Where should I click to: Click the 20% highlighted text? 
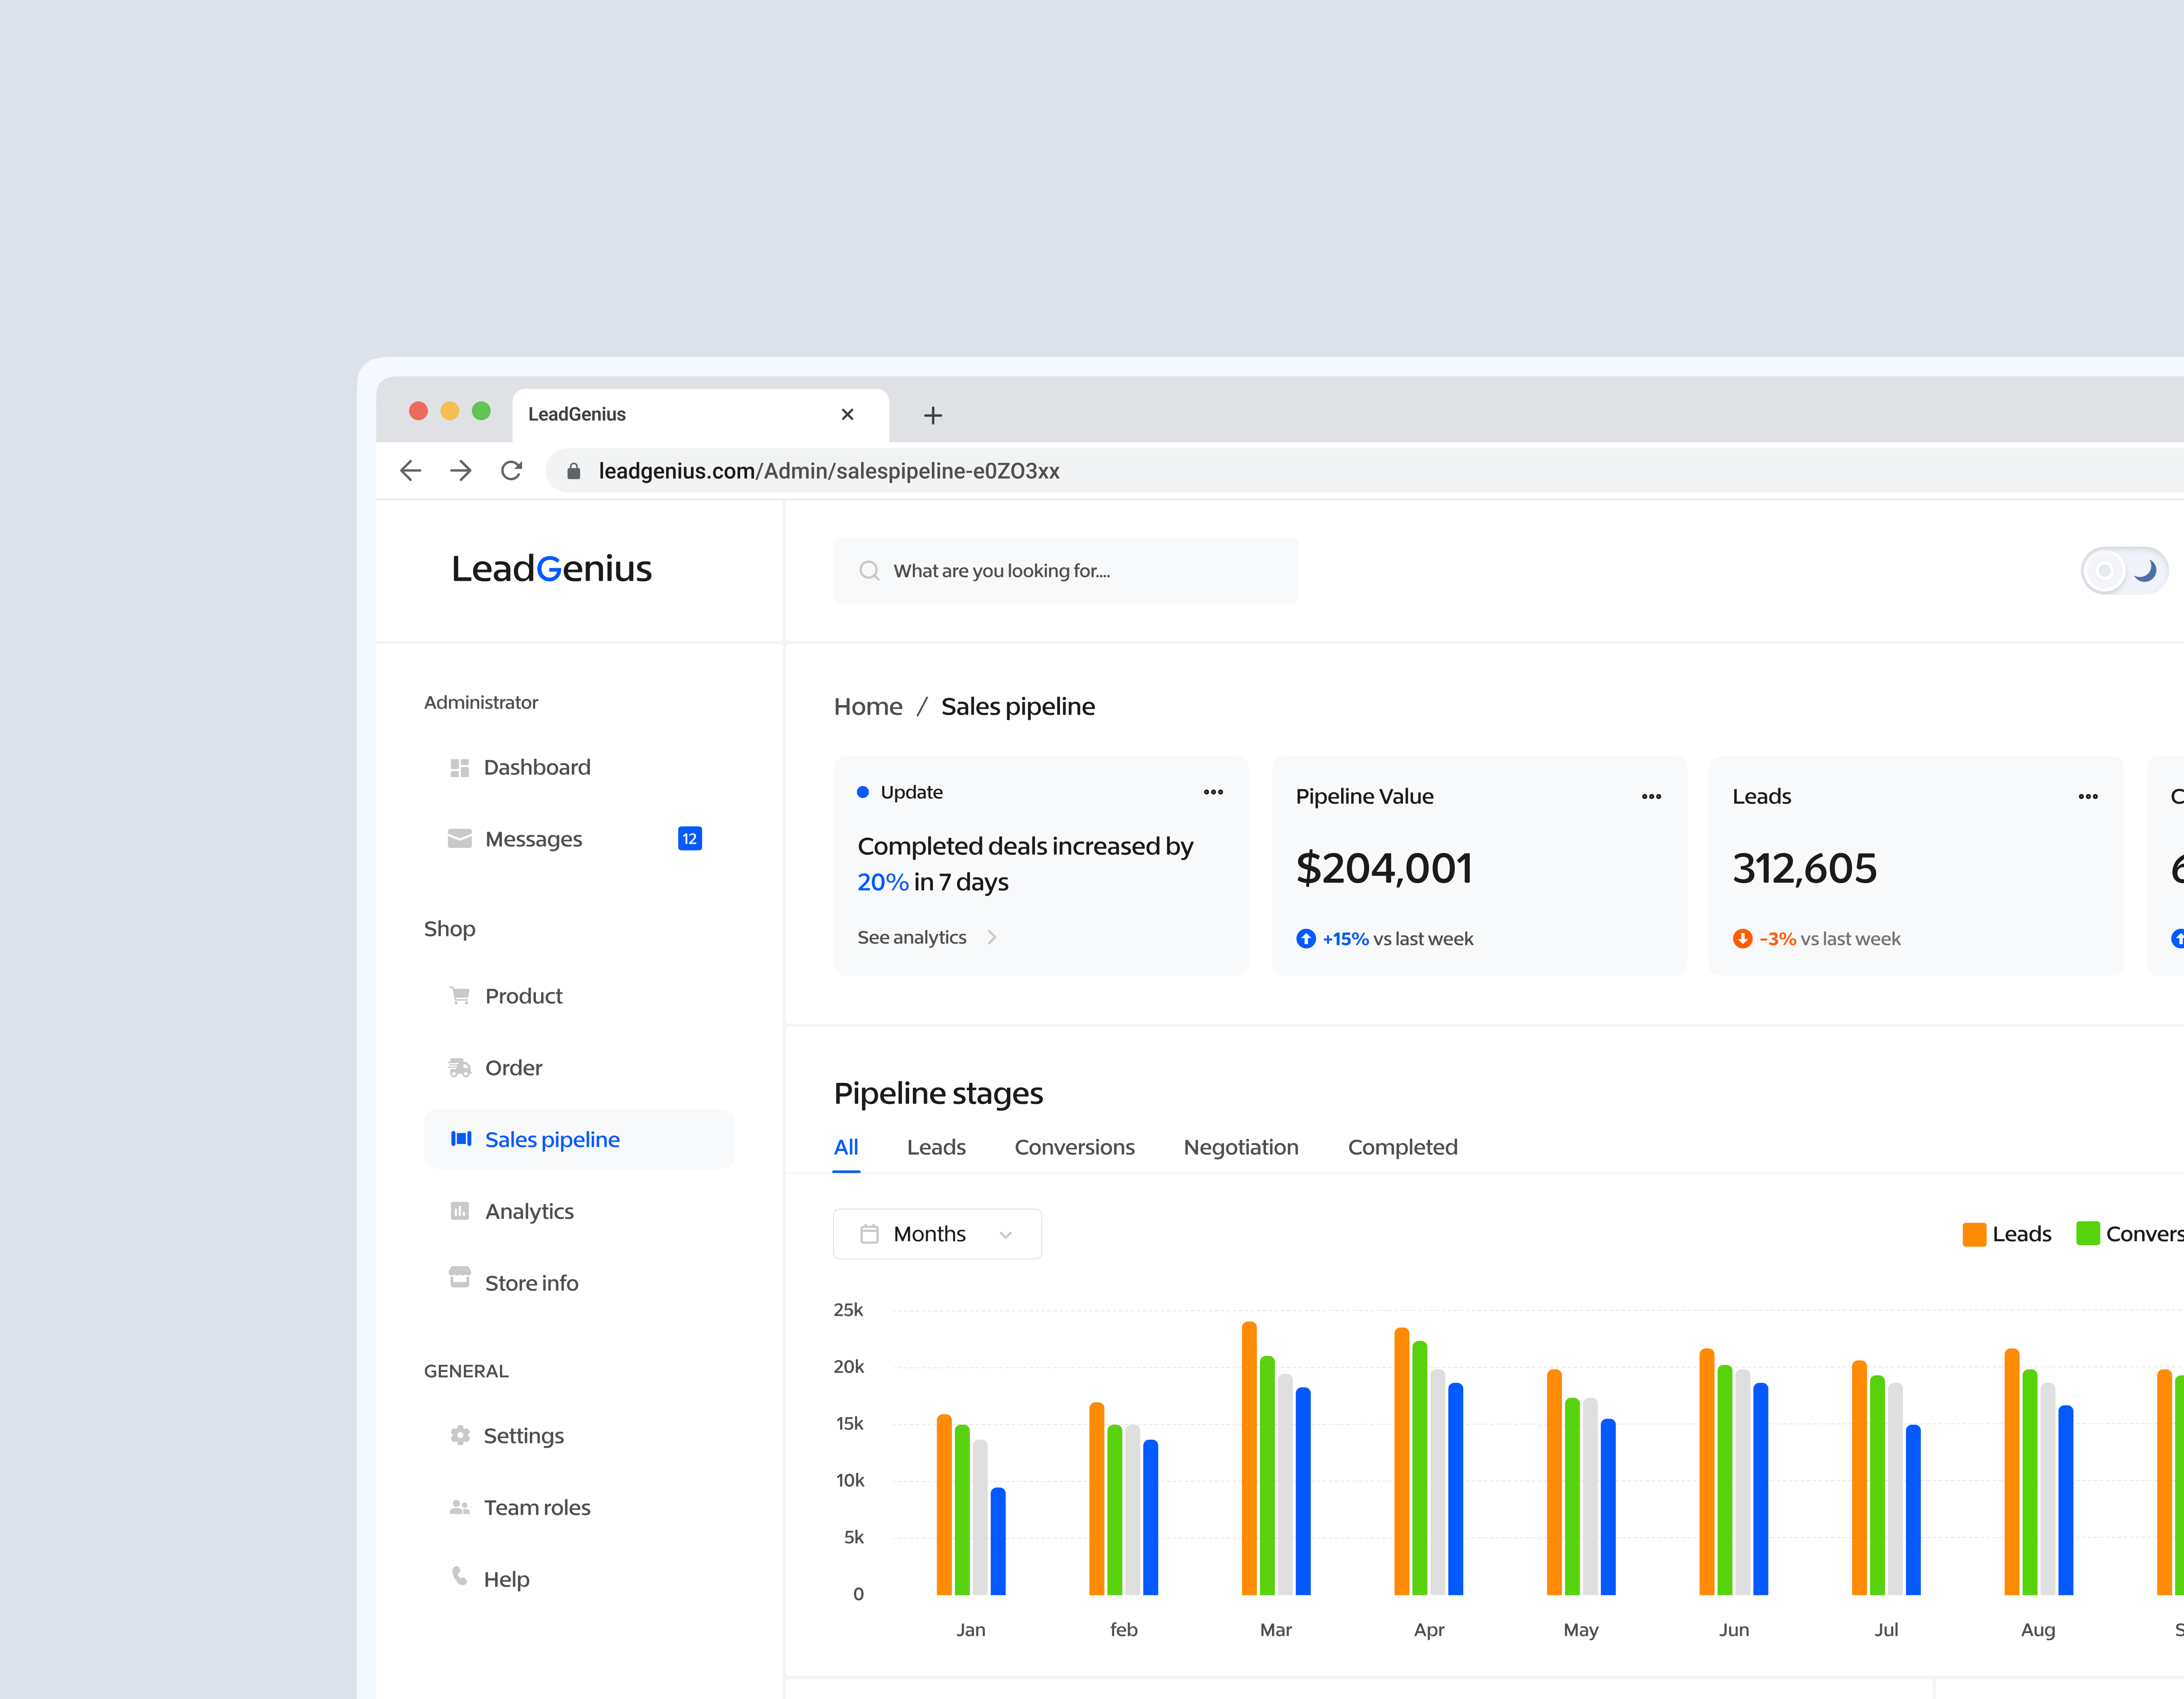[x=882, y=882]
